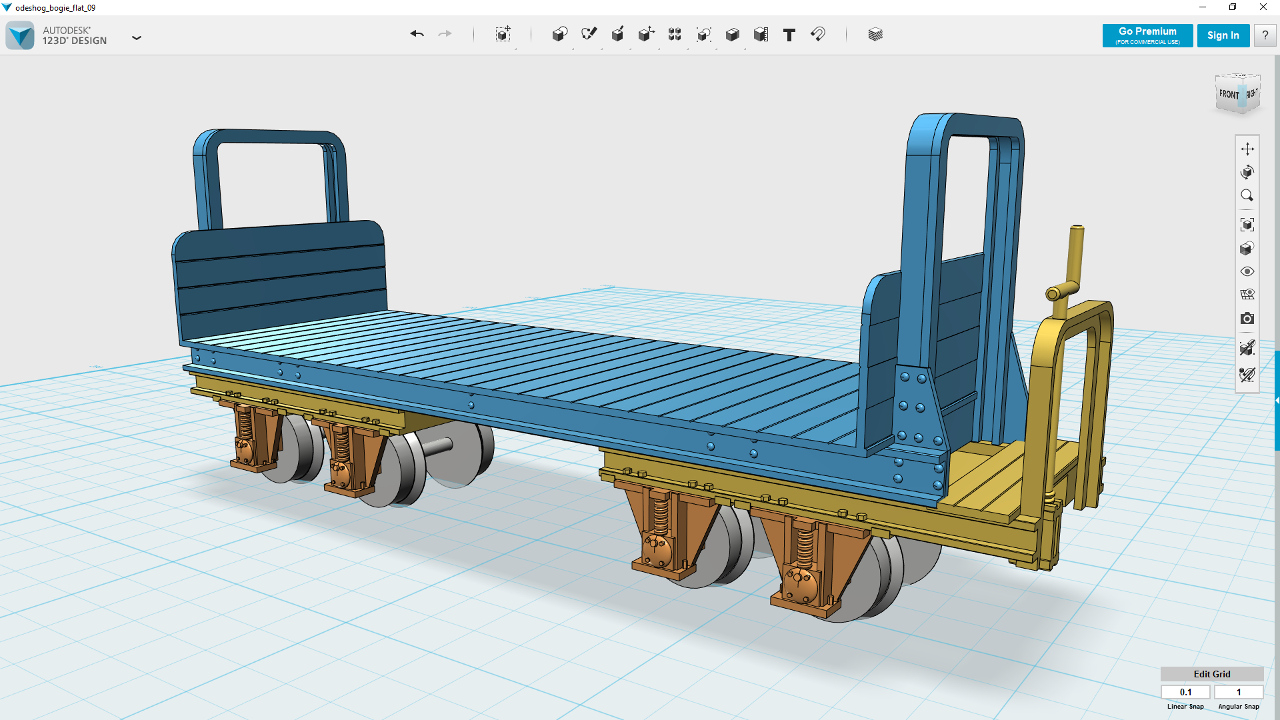Open the Primitives tool menu
Viewport: 1280px width, 720px height.
560,34
